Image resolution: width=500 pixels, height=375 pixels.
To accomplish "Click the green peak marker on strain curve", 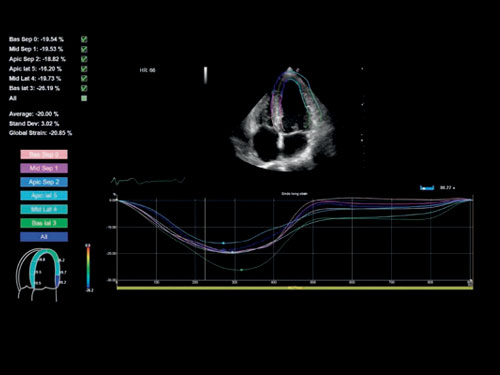I will point(242,270).
